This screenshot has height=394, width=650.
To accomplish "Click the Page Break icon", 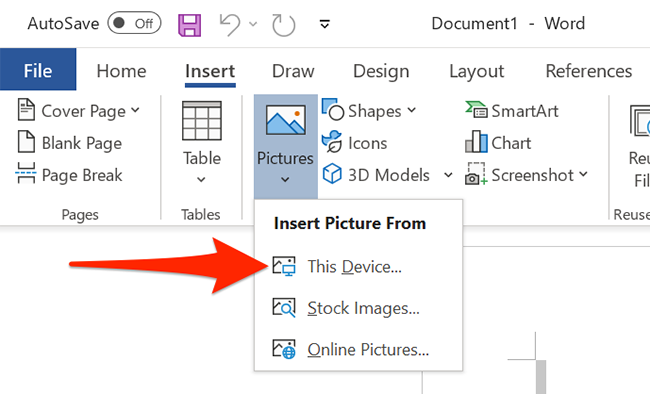I will tap(26, 173).
